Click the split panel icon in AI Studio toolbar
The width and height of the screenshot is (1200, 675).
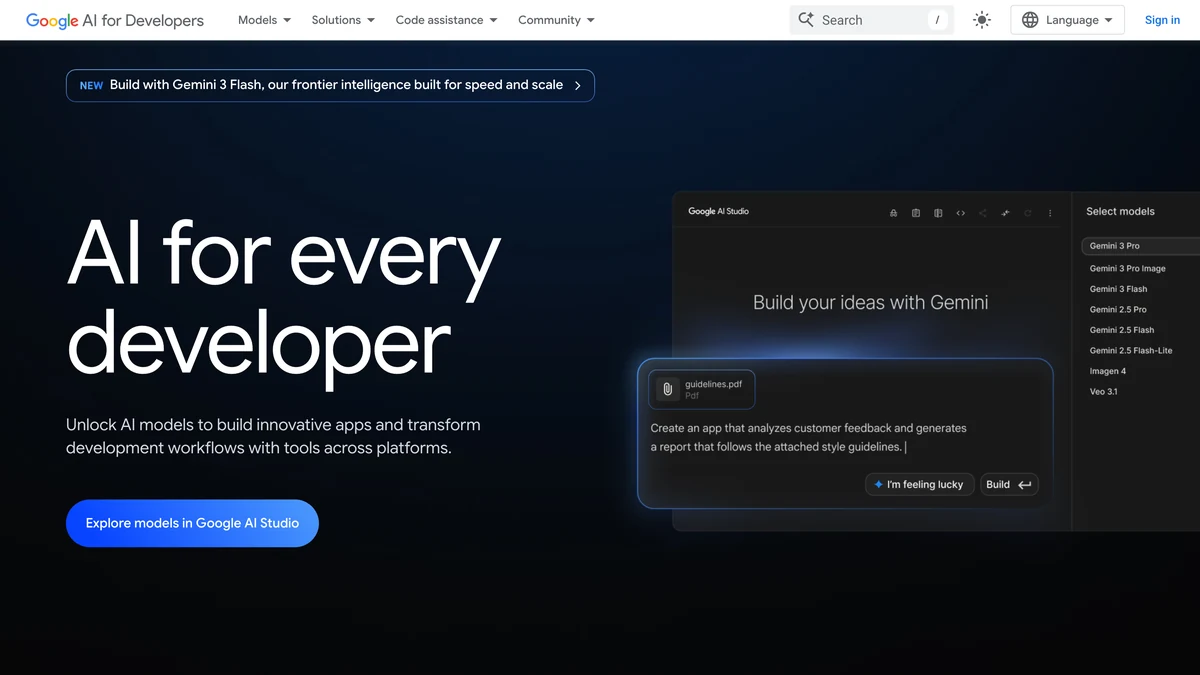(938, 213)
